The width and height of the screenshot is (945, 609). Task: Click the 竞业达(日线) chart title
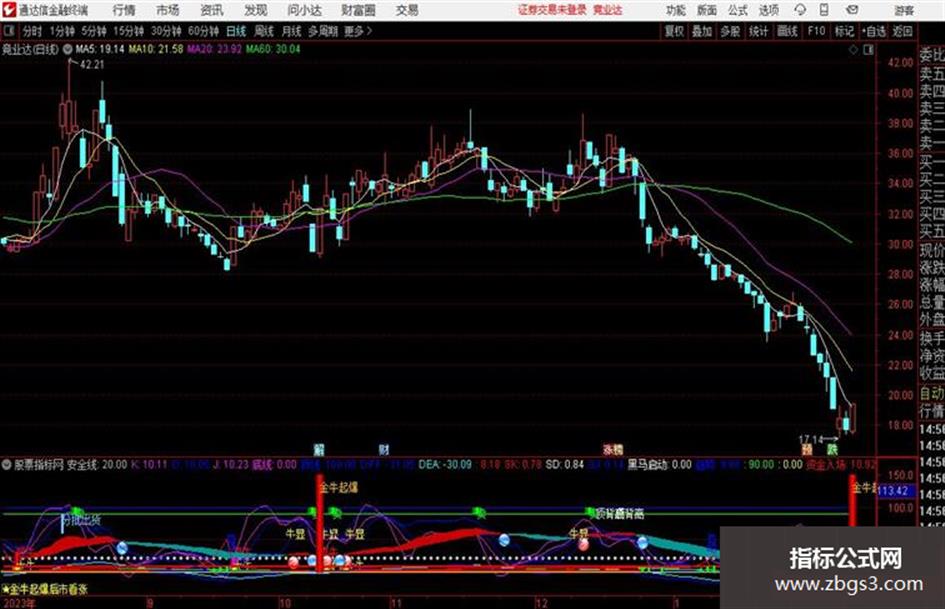point(30,49)
